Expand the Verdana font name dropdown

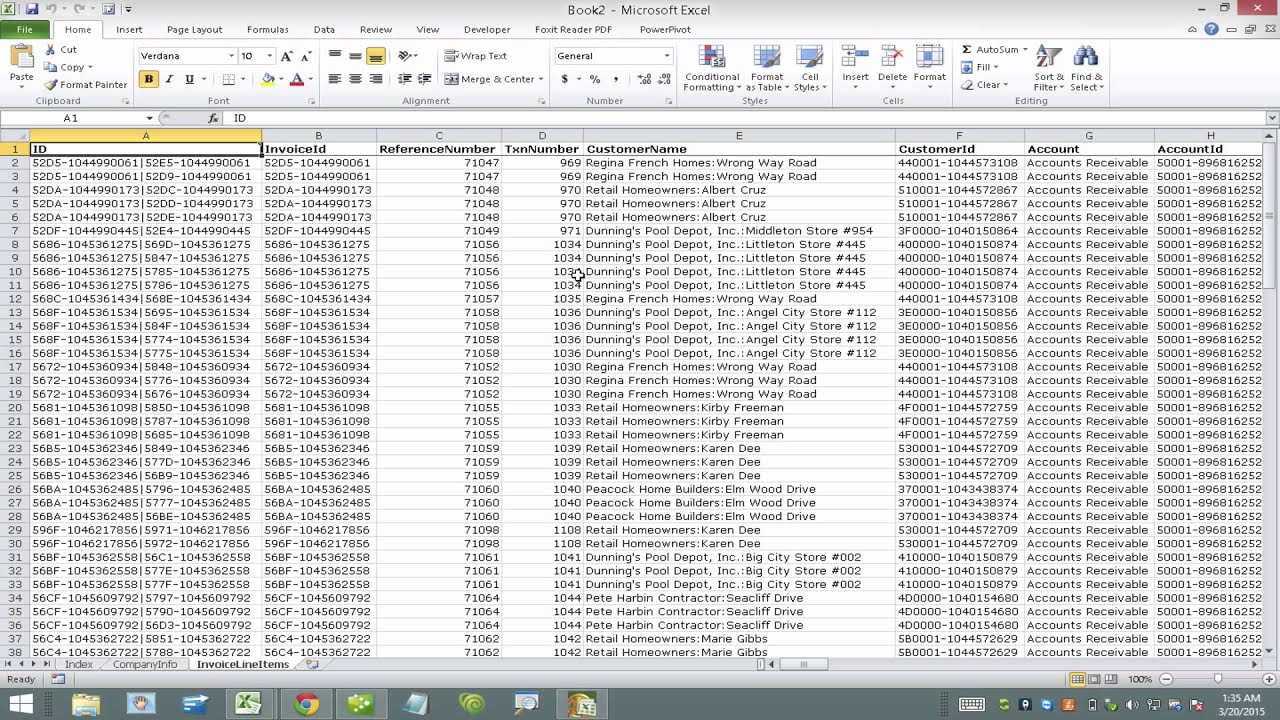231,56
